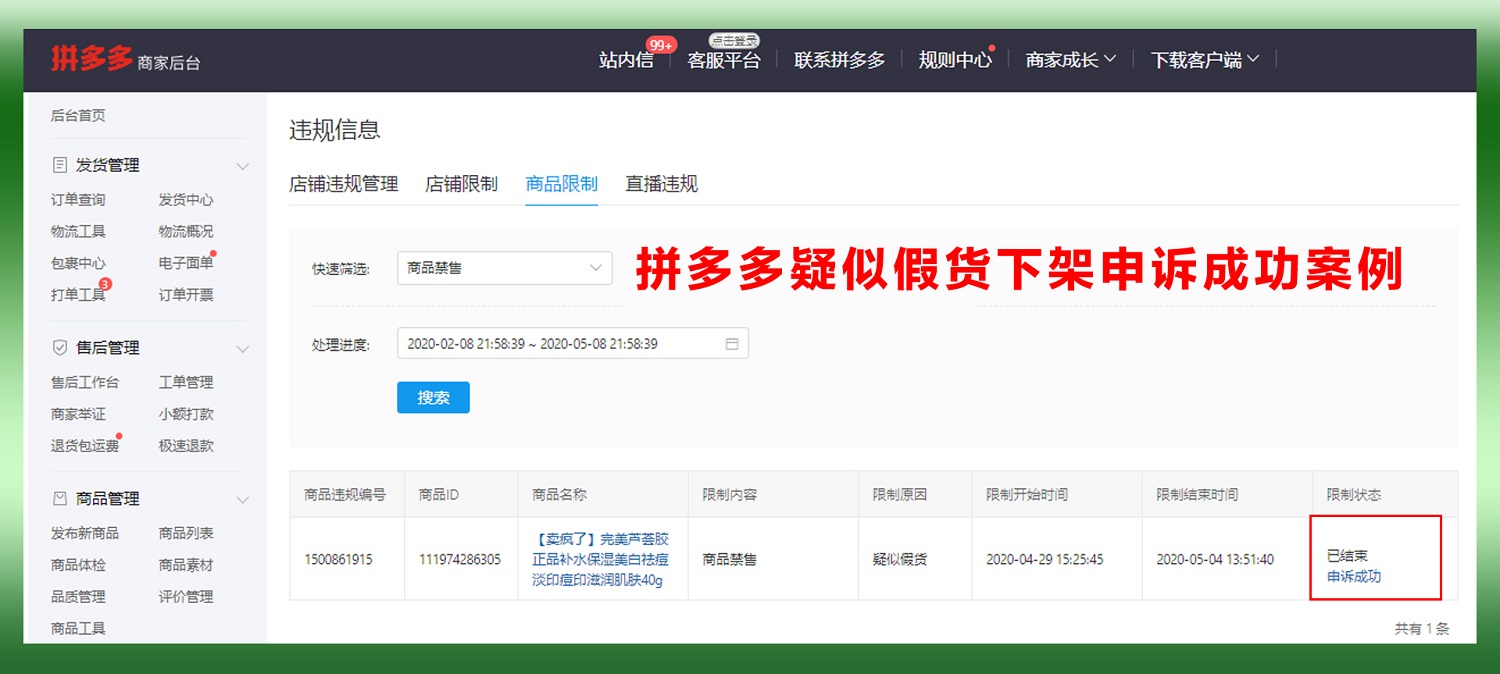Switch to 直播违规 tab

point(662,184)
